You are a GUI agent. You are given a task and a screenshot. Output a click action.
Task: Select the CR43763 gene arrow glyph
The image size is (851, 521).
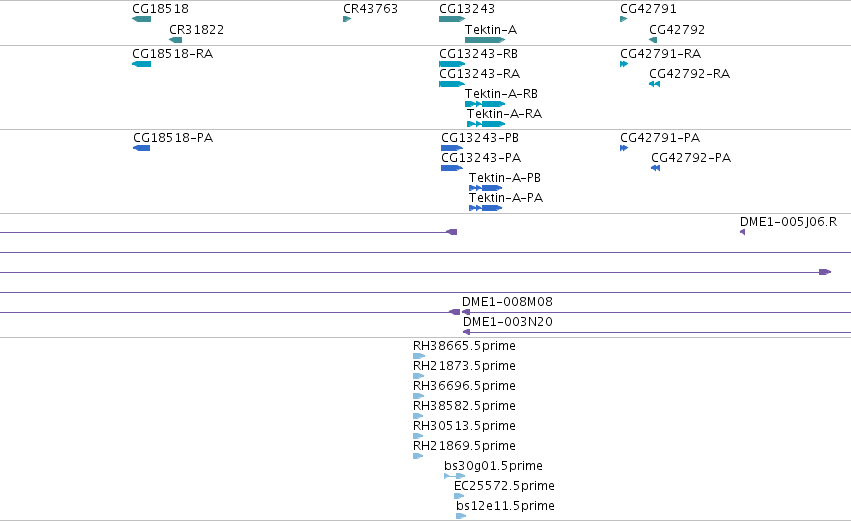[347, 19]
